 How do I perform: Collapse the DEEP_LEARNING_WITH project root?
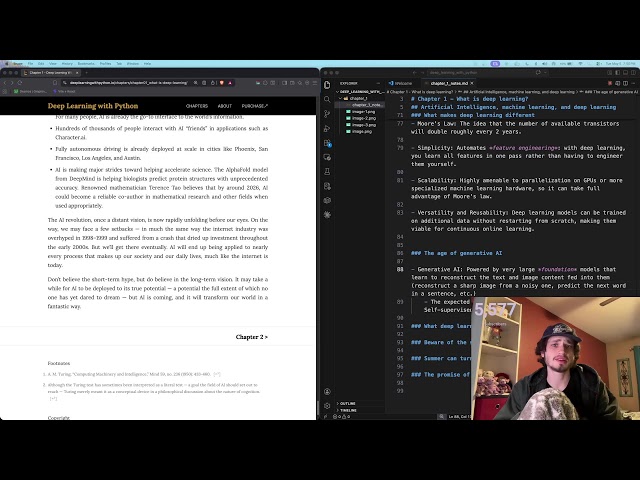pos(361,92)
